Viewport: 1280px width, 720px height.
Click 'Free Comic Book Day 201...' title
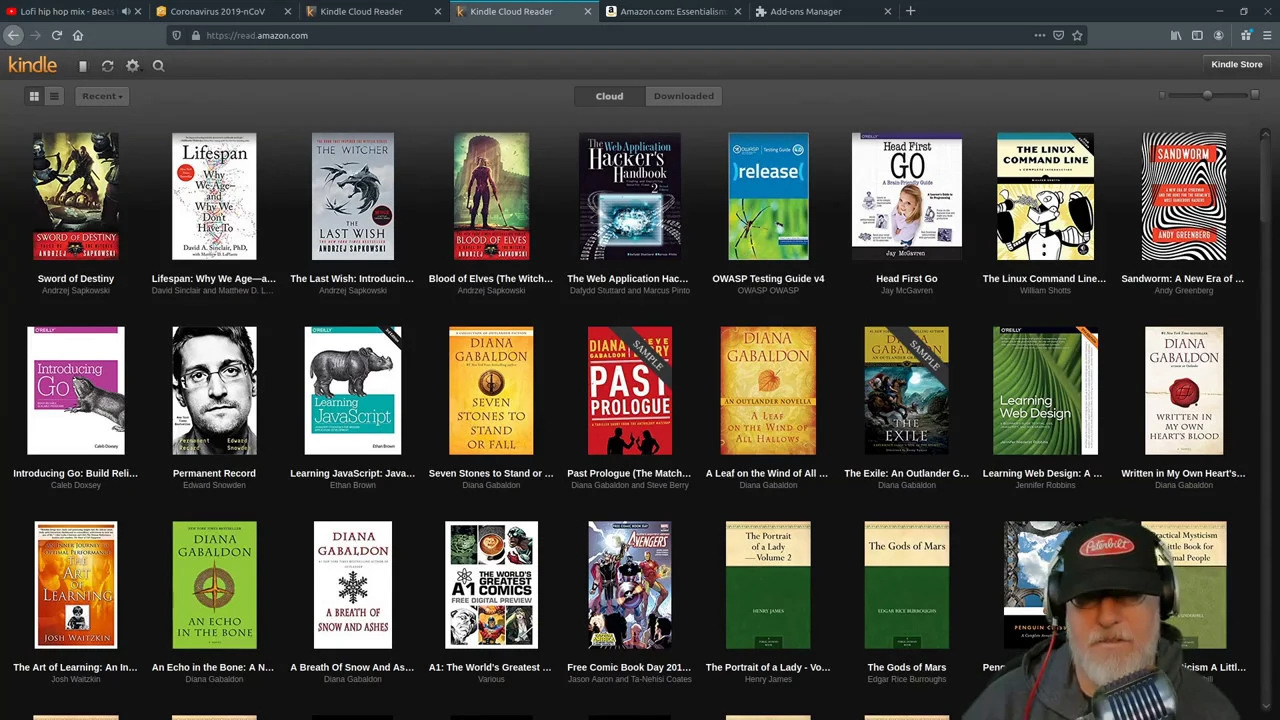click(629, 667)
